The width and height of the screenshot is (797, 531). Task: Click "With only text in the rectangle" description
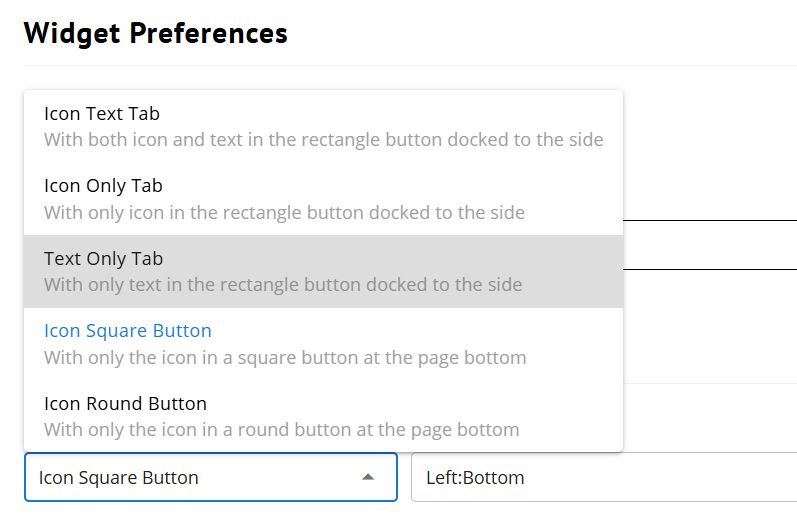tap(283, 285)
